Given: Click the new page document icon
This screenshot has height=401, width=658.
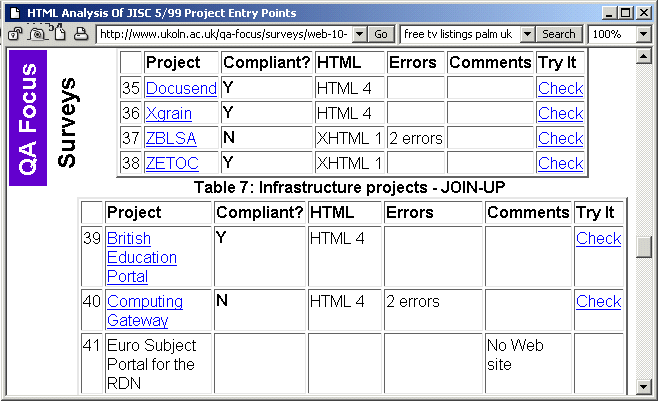Looking at the screenshot, I should (x=60, y=32).
